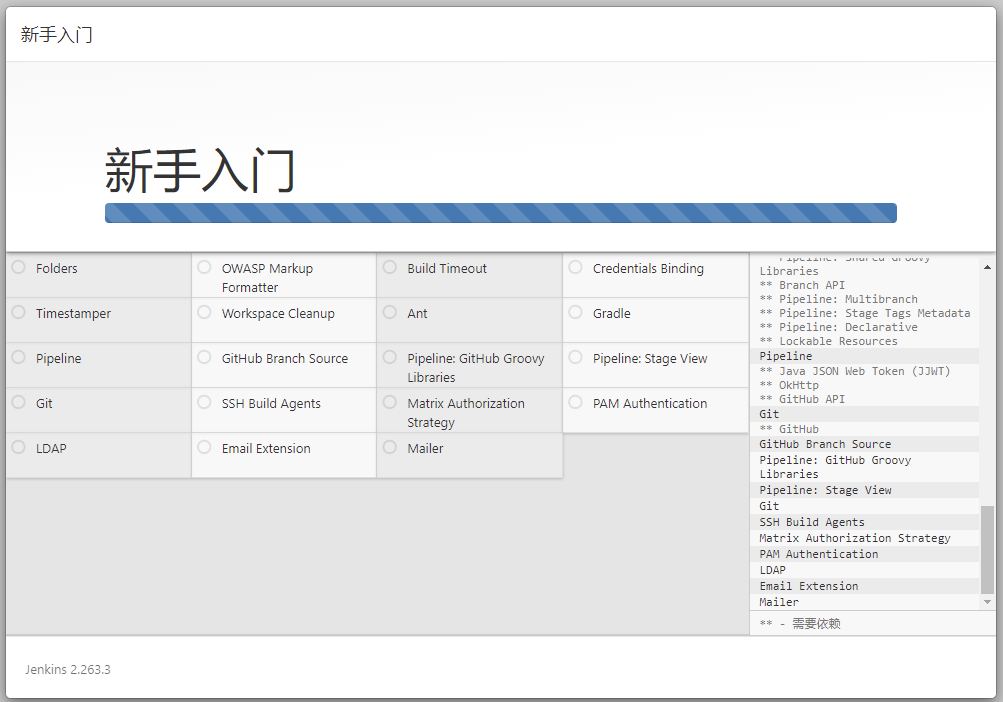Click the status circle next to Mailer plugin
Screen dimensions: 1003x702
[x=389, y=447]
